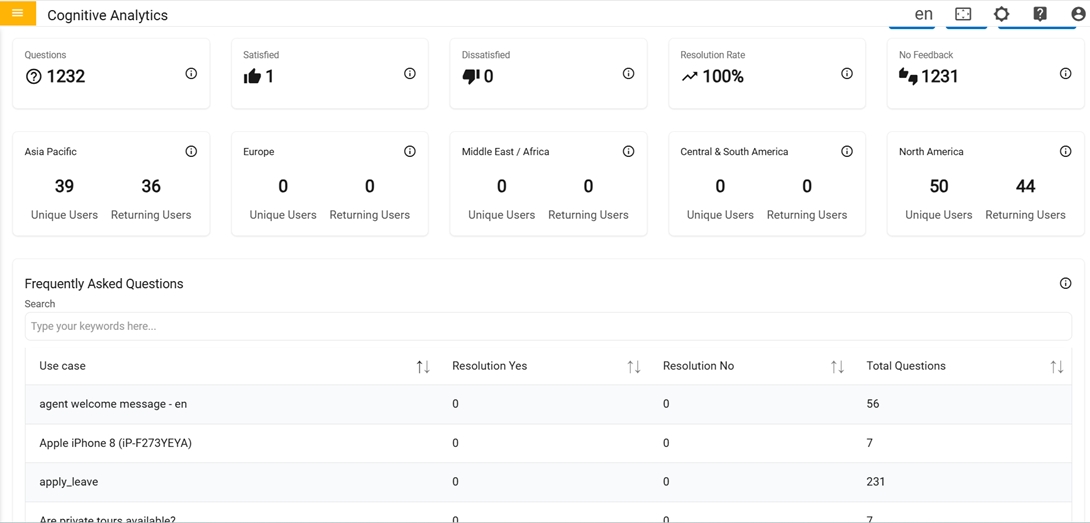1090x523 pixels.
Task: Click the fullscreen icon in header
Action: [x=963, y=14]
